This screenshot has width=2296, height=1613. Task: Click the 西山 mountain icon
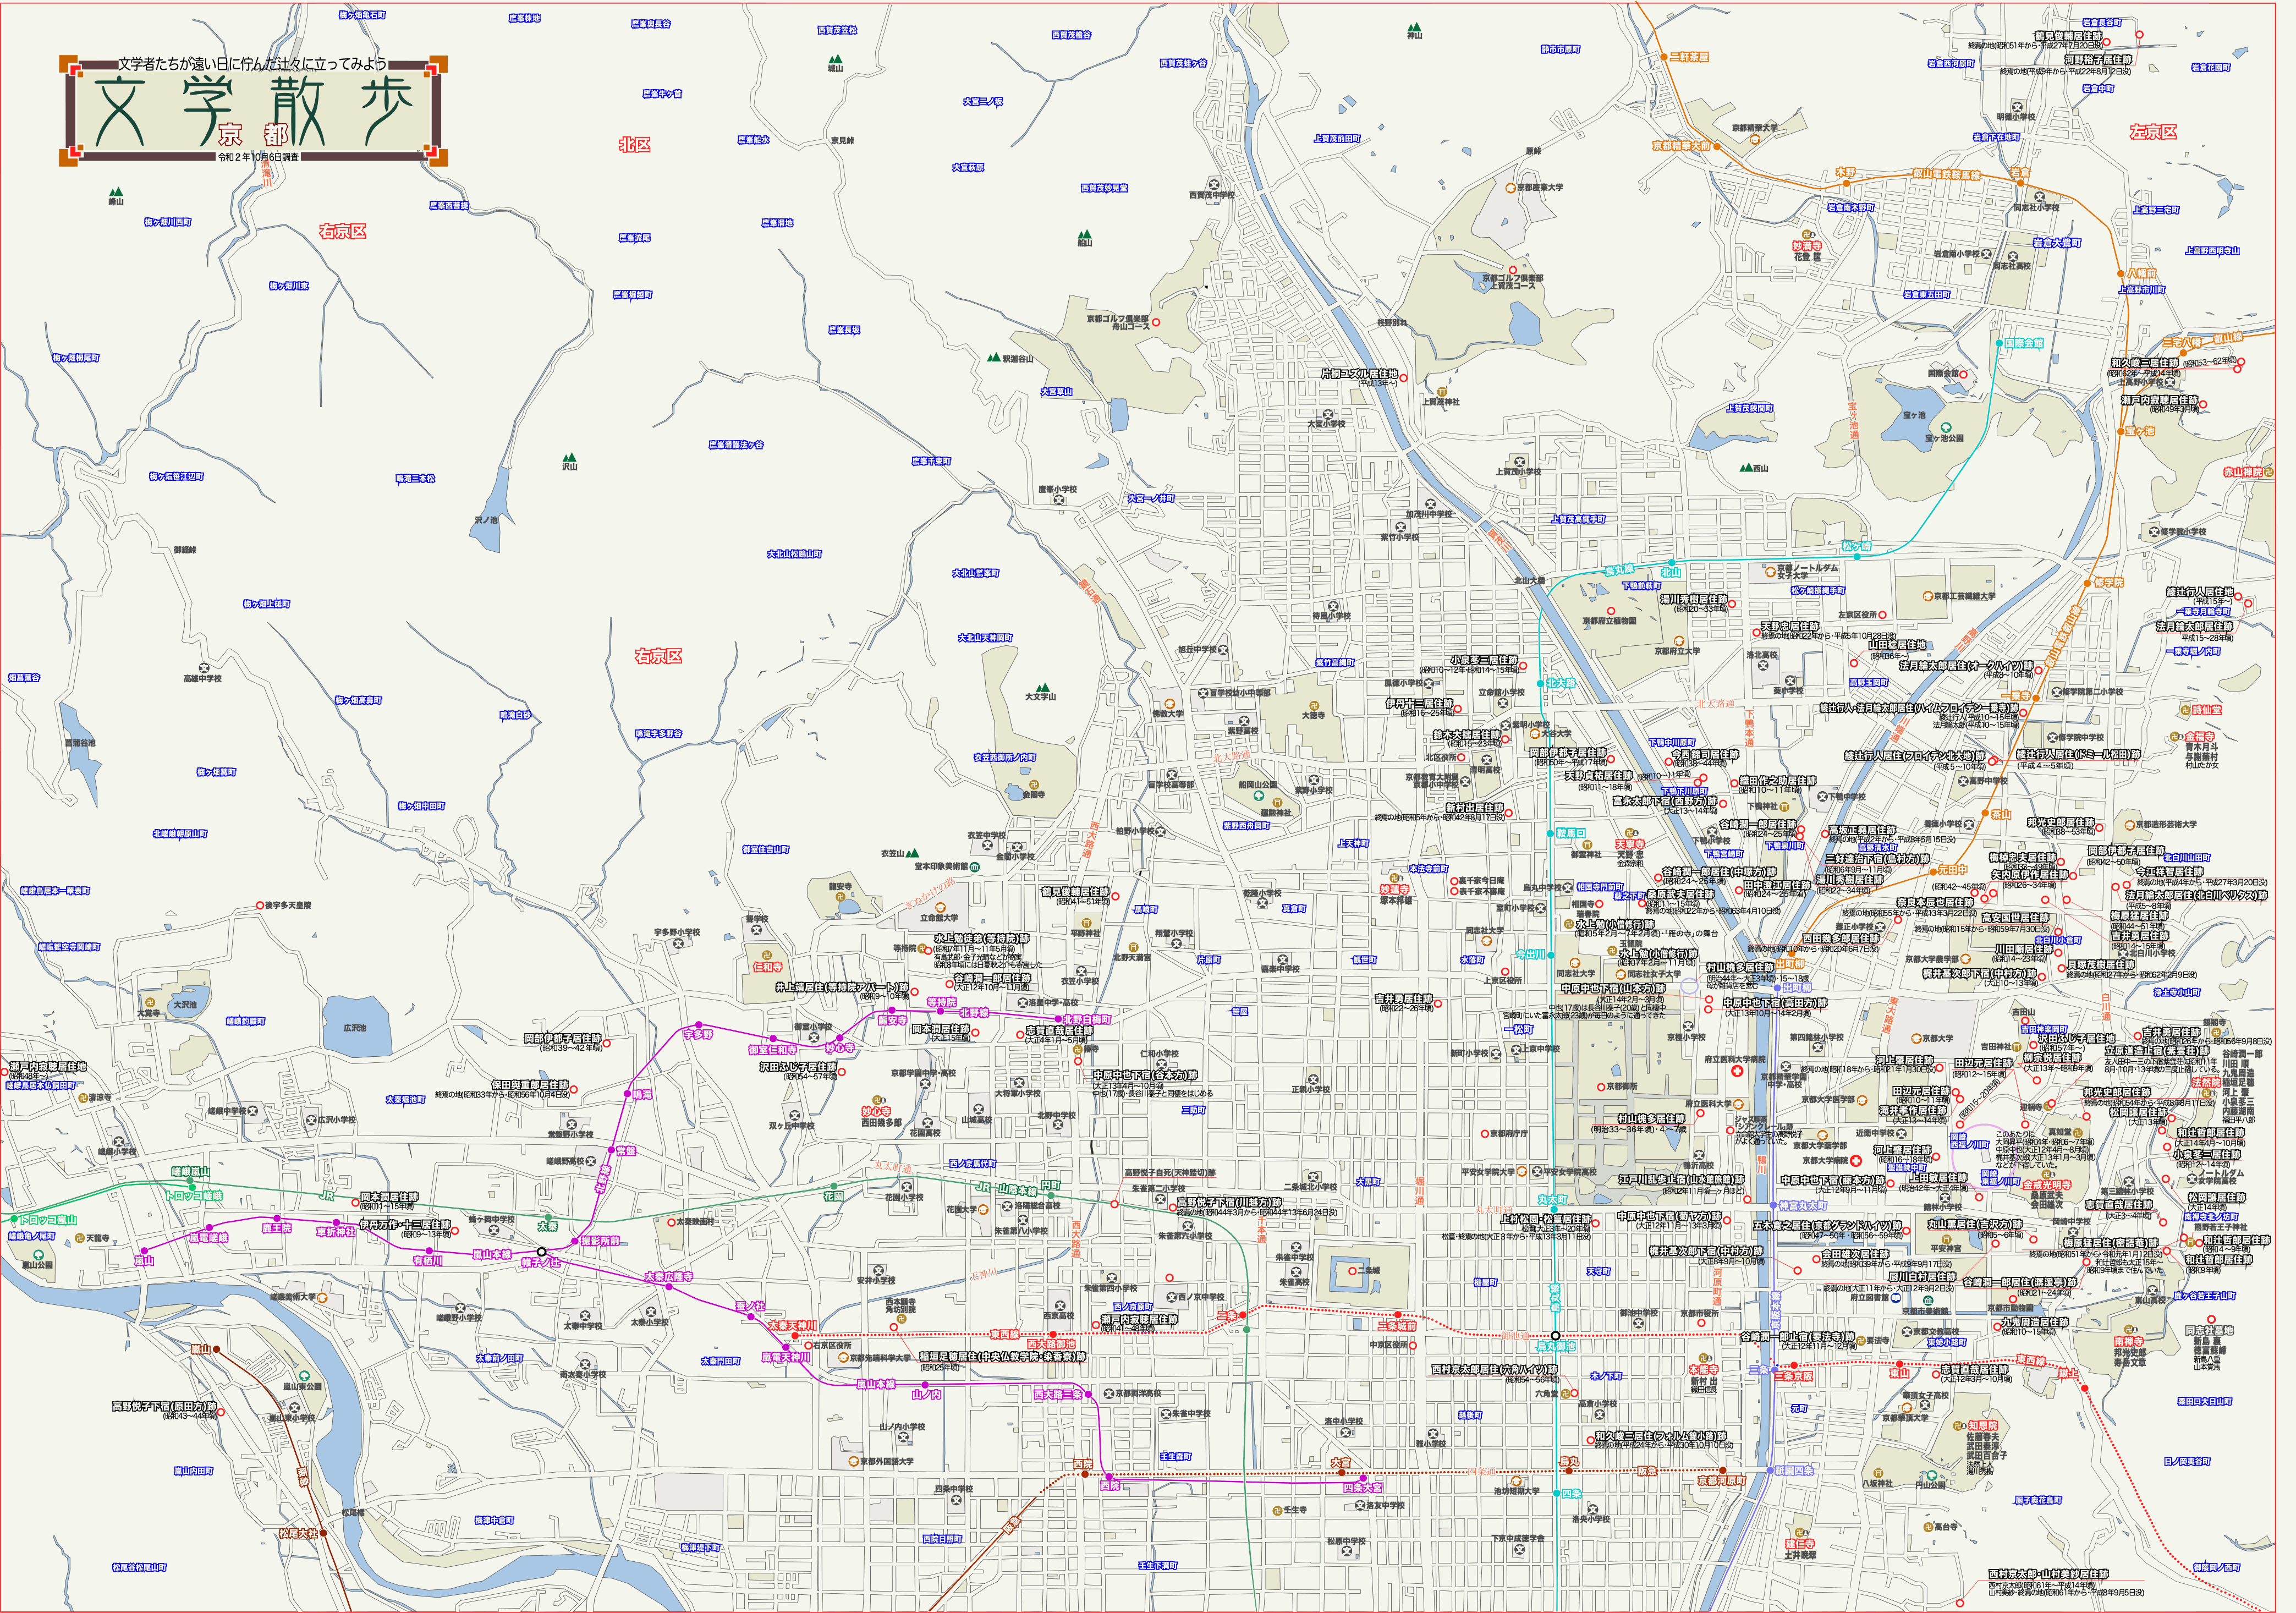pyautogui.click(x=1746, y=467)
